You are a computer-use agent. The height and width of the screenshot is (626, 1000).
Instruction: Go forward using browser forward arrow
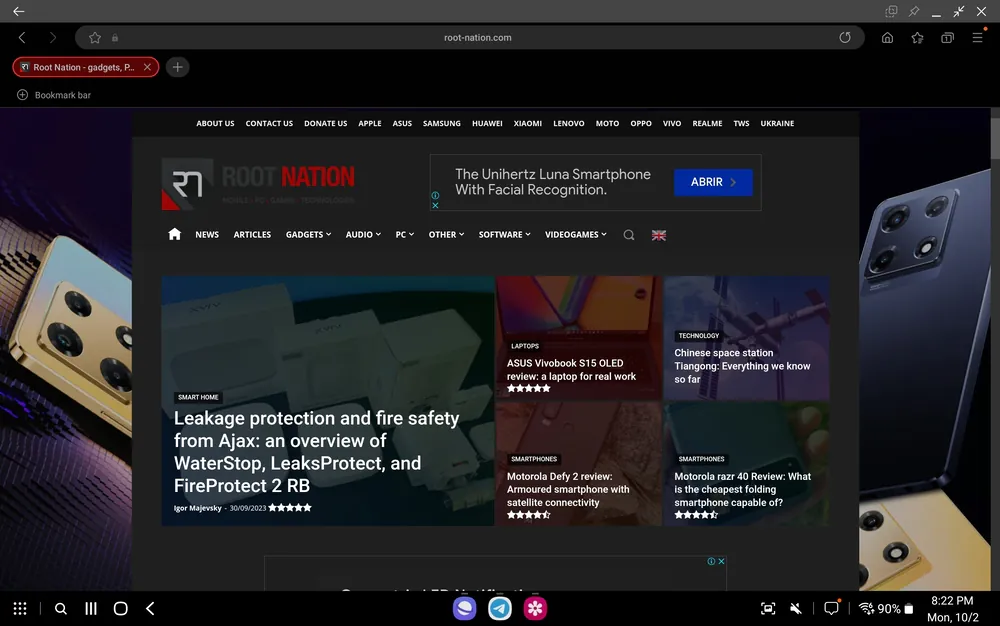click(x=52, y=38)
